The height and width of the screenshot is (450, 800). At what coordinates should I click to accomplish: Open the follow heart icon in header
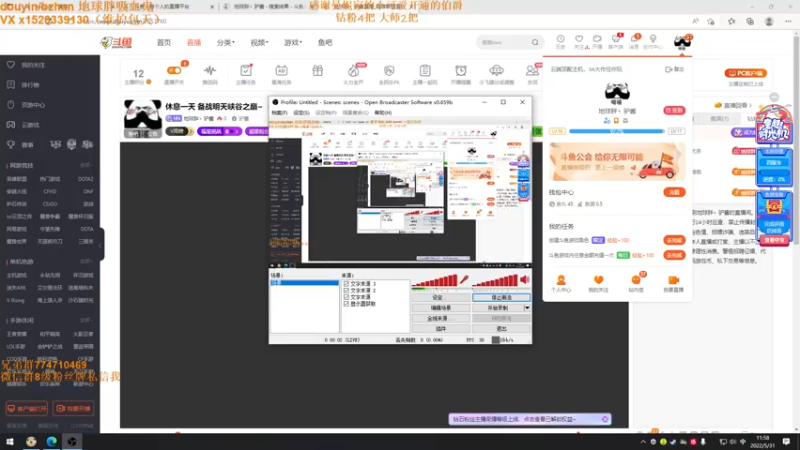[x=579, y=39]
